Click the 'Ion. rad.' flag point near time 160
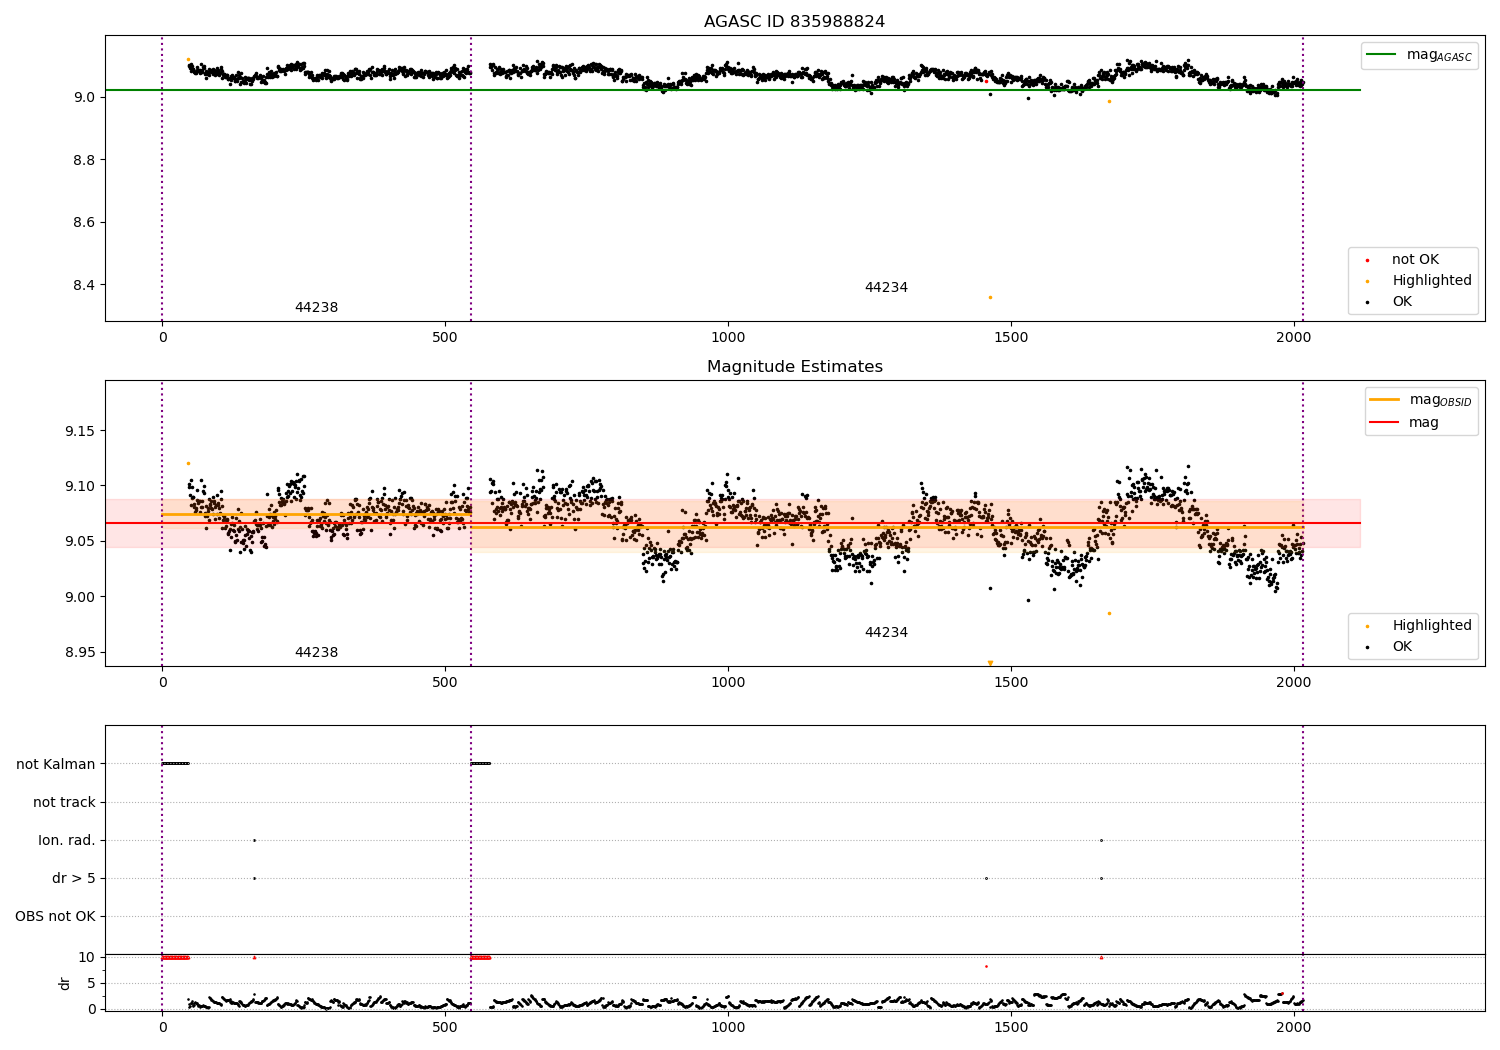Viewport: 1500px width, 1050px height. coord(254,840)
